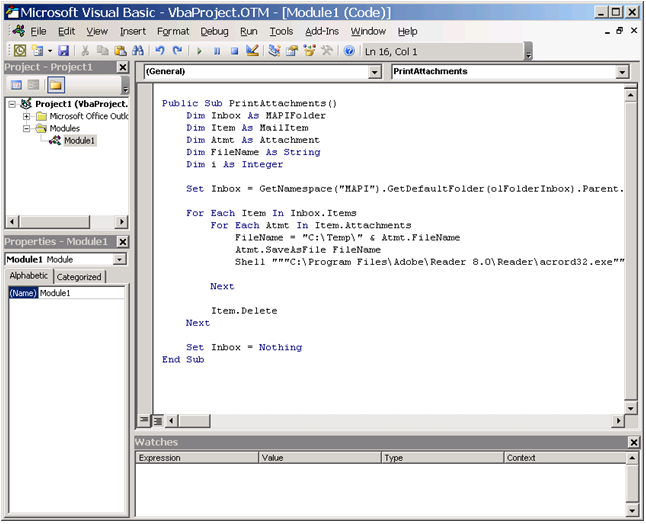Click the Paste clipboard icon
The height and width of the screenshot is (524, 646).
point(120,51)
